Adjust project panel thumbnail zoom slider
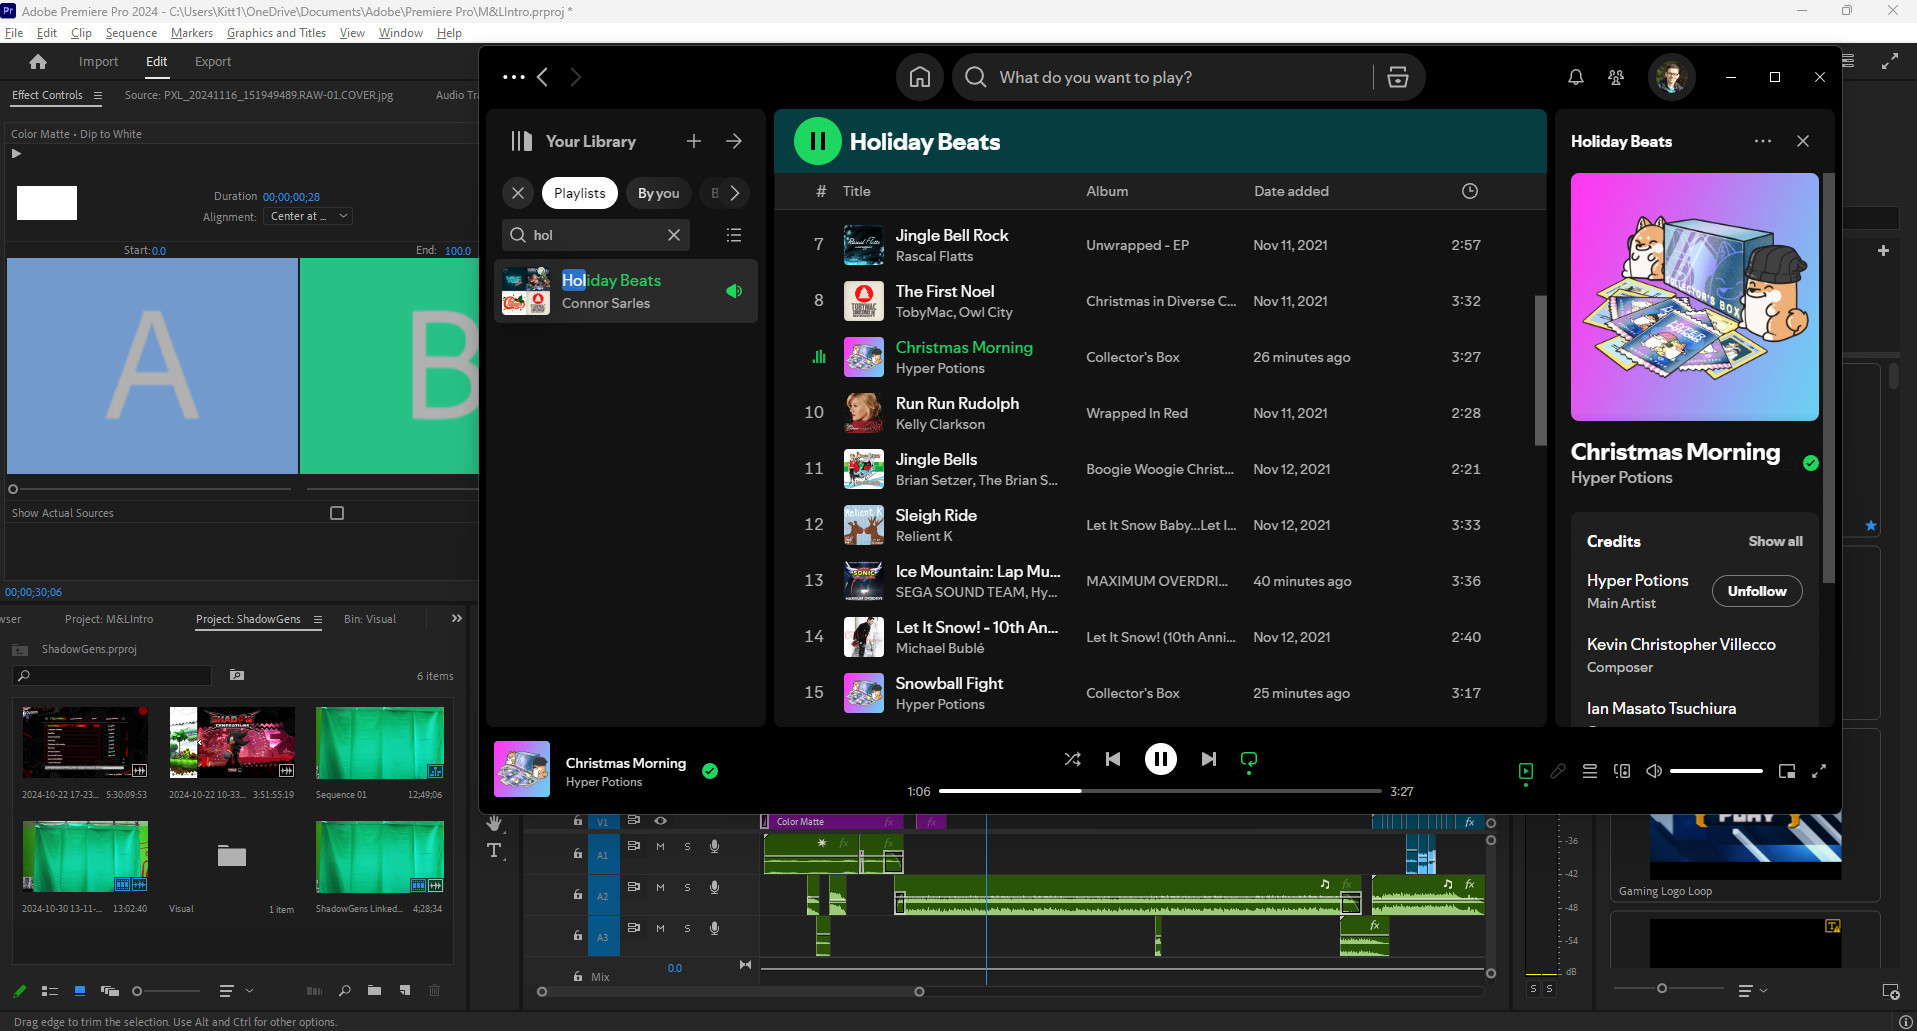This screenshot has height=1031, width=1917. coord(166,991)
